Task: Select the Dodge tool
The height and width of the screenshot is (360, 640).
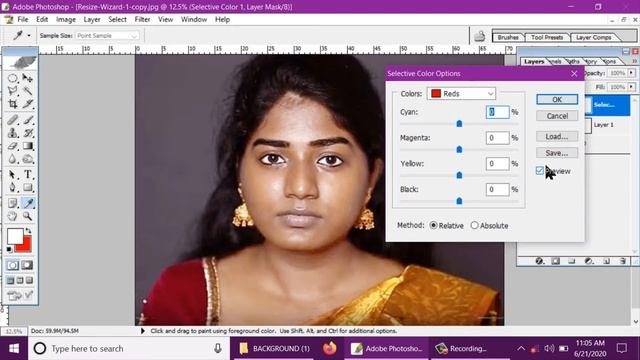Action: click(28, 159)
